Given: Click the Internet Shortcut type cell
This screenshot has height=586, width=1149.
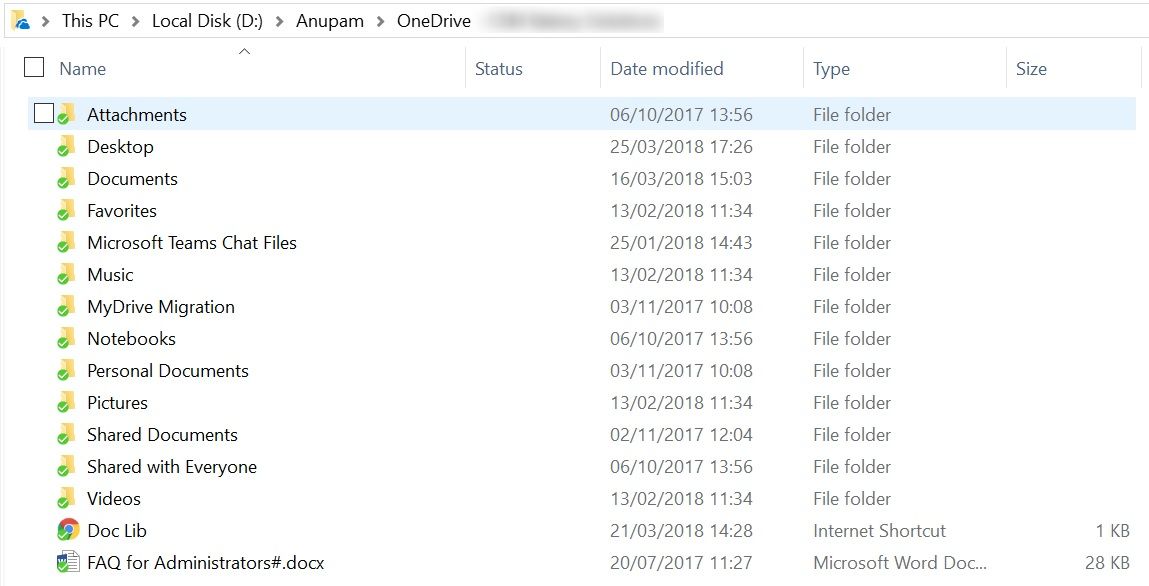Looking at the screenshot, I should click(x=879, y=530).
